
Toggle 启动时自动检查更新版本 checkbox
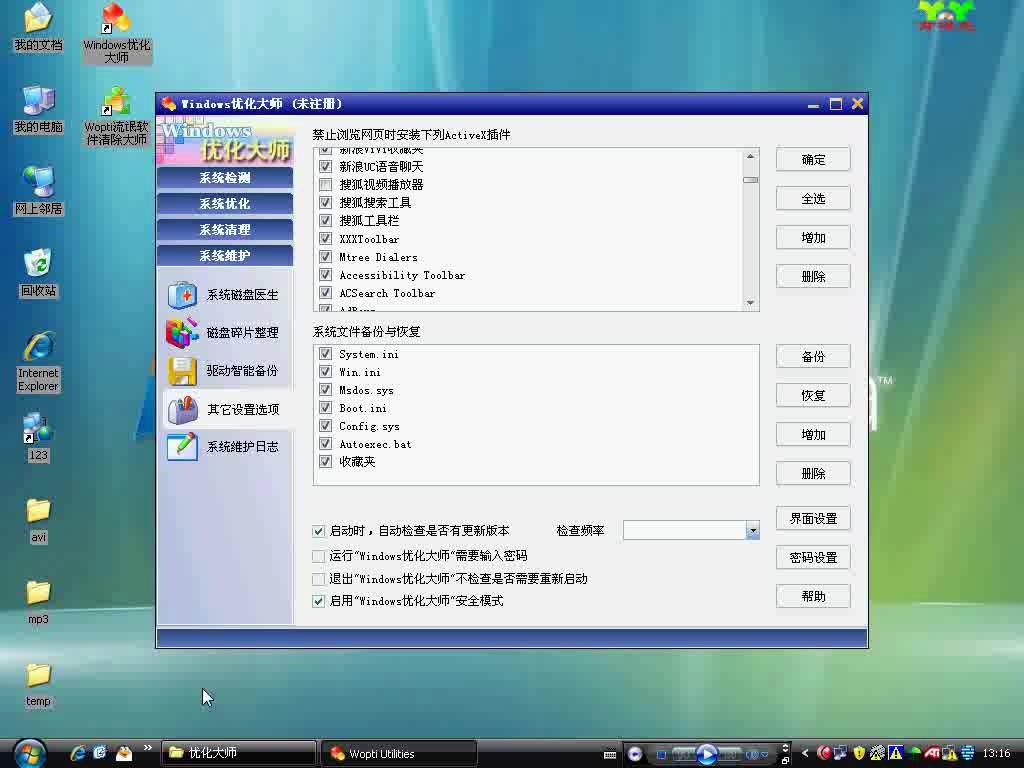[x=318, y=531]
